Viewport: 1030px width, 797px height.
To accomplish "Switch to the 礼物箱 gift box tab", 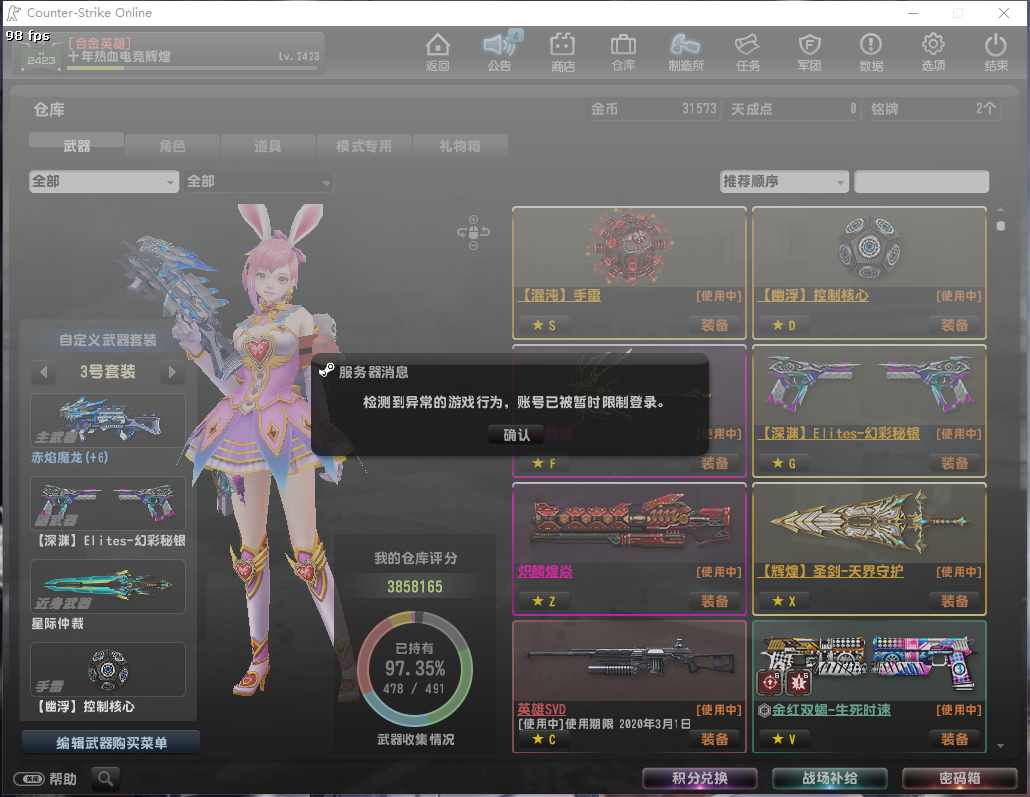I will [460, 146].
